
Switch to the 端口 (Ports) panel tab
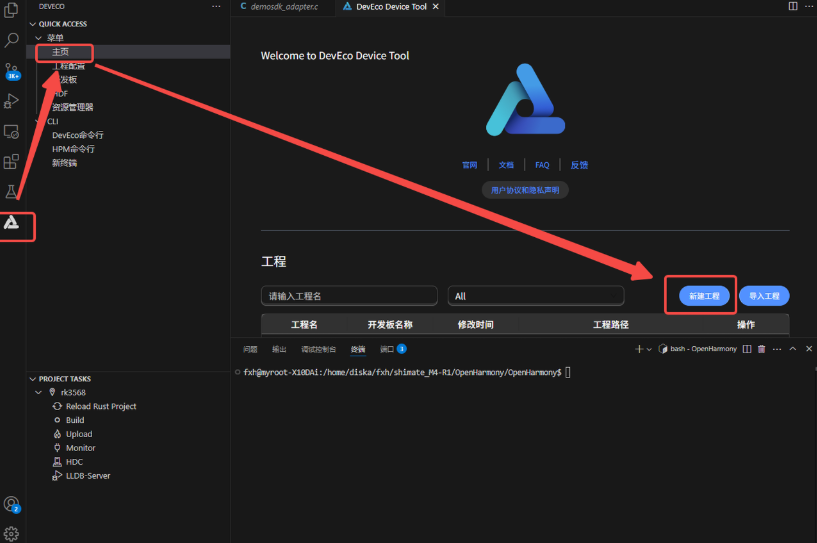(x=387, y=349)
